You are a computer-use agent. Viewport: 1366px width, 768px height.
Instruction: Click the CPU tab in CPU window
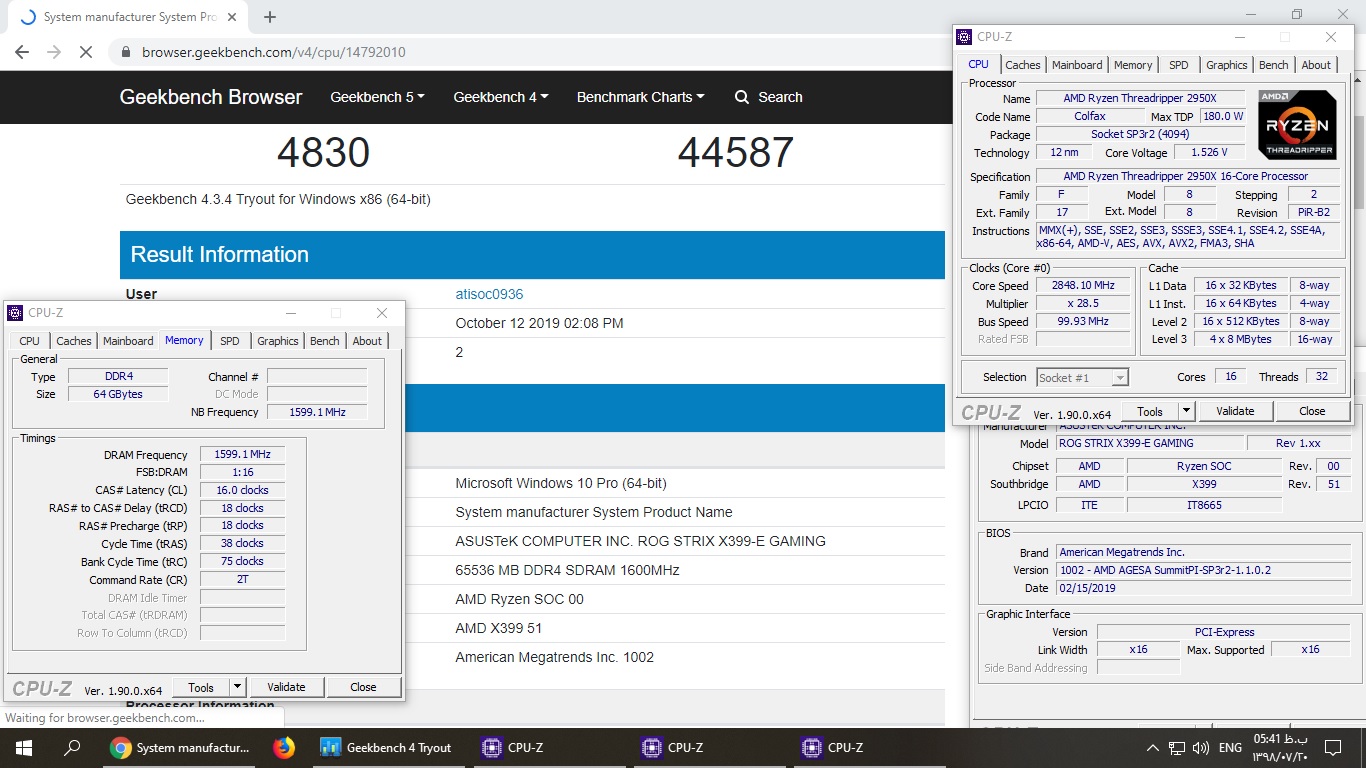978,64
